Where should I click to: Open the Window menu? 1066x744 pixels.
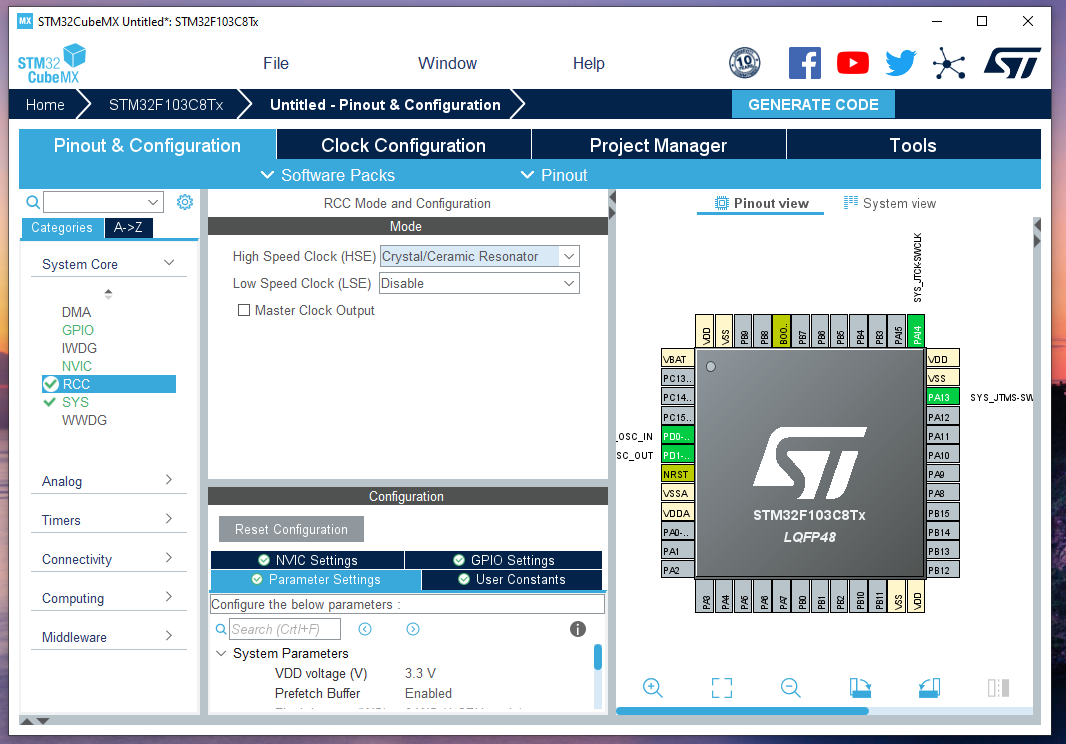pyautogui.click(x=447, y=63)
